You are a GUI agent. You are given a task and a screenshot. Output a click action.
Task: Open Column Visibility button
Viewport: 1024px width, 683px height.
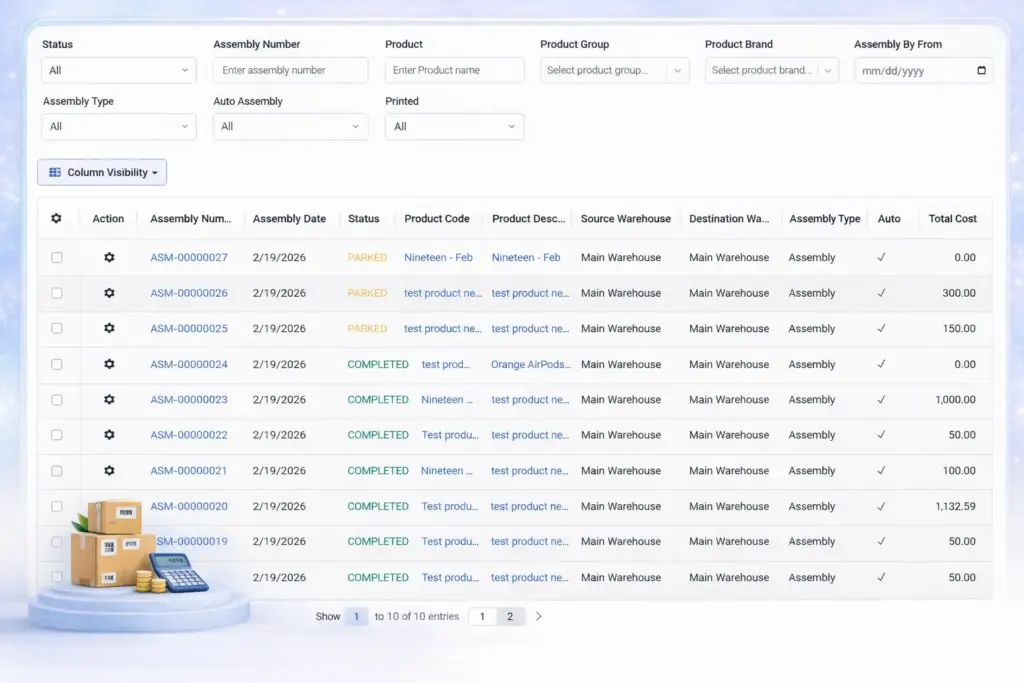pos(102,173)
